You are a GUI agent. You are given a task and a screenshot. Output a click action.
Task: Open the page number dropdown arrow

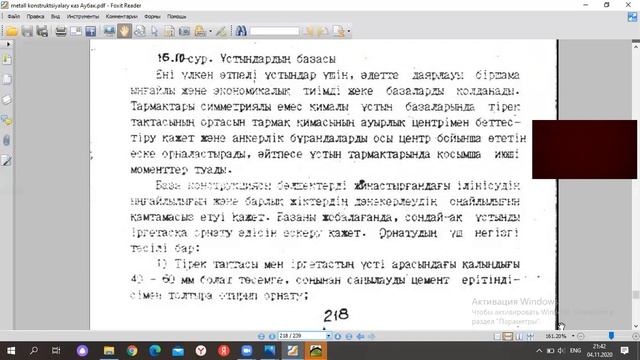tap(329, 336)
